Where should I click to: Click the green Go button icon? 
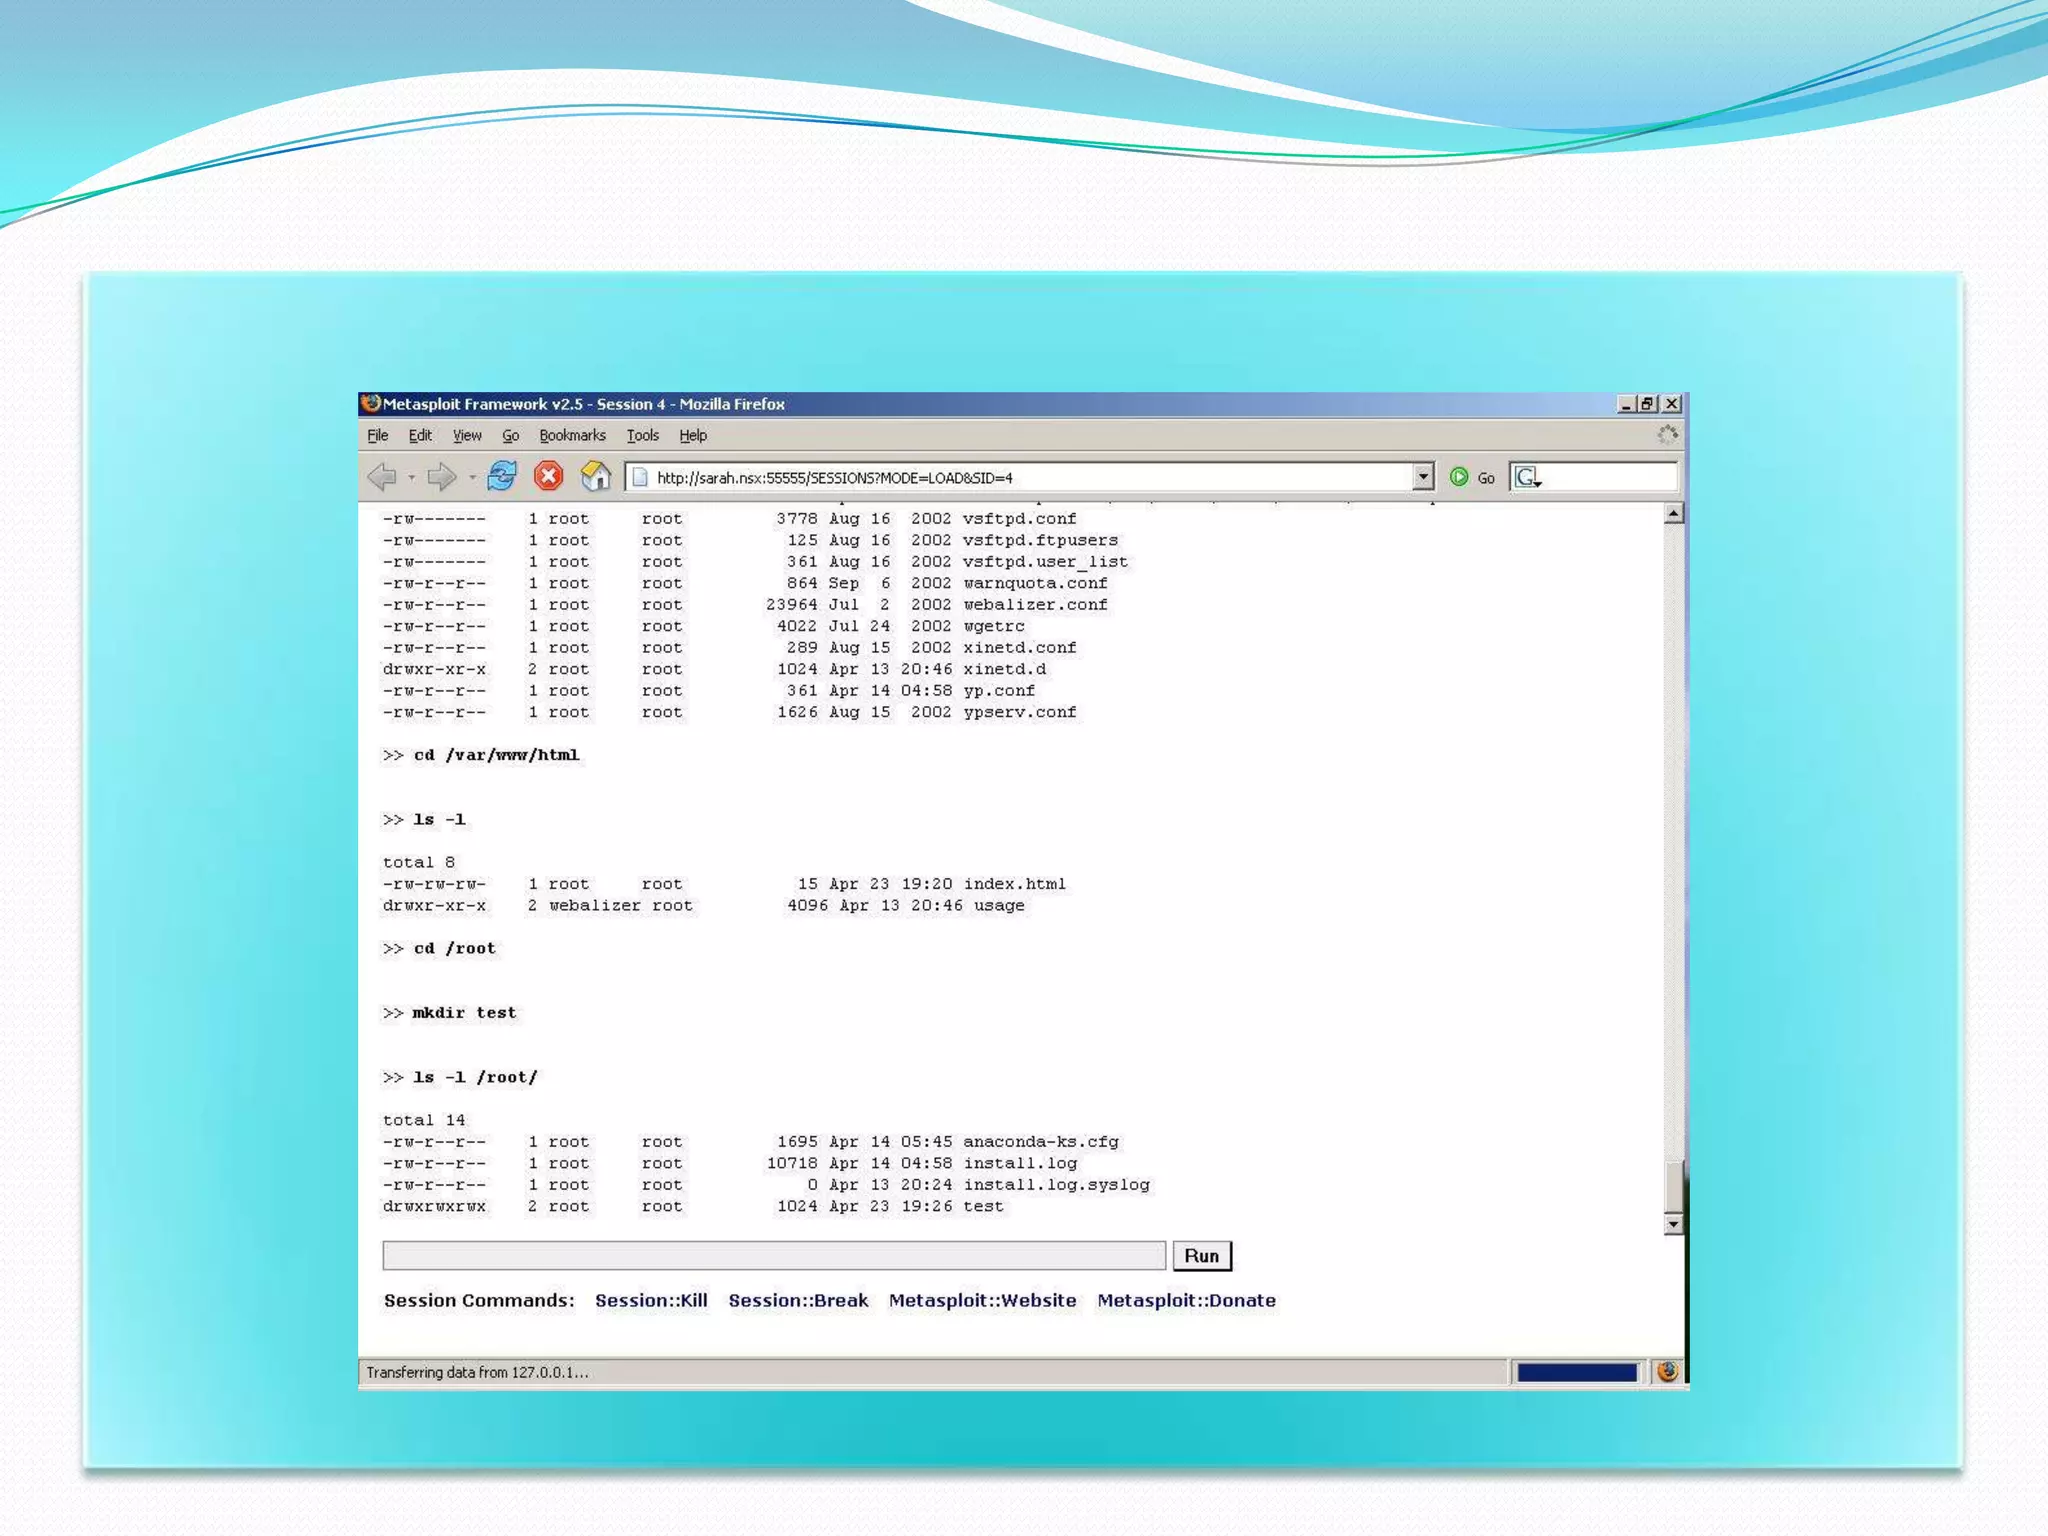[1459, 477]
